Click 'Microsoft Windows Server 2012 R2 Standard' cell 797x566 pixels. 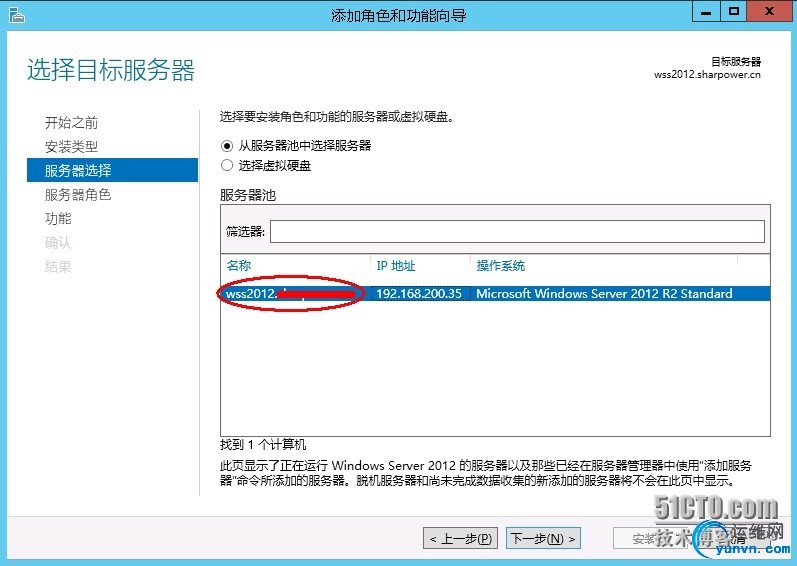pos(604,294)
